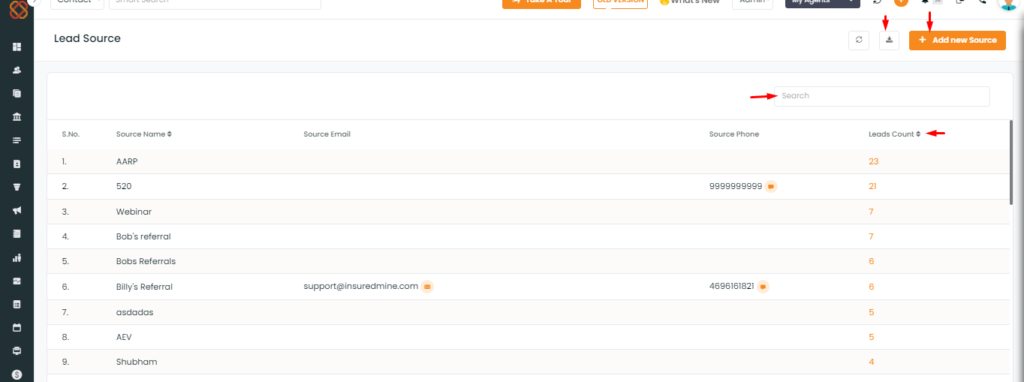Open the address book icon in sidebar
The height and width of the screenshot is (382, 1024).
pos(17,164)
